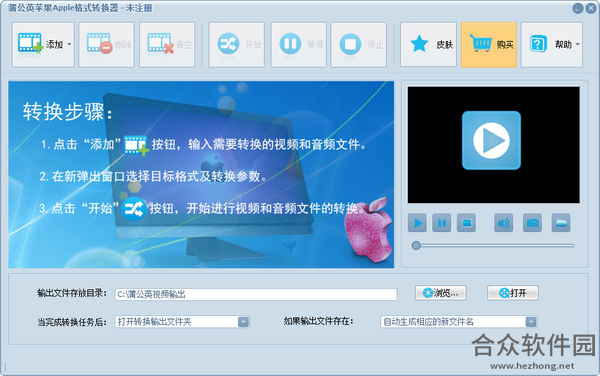Click the 购买 shopping cart button
Image resolution: width=600 pixels, height=376 pixels.
tap(489, 45)
